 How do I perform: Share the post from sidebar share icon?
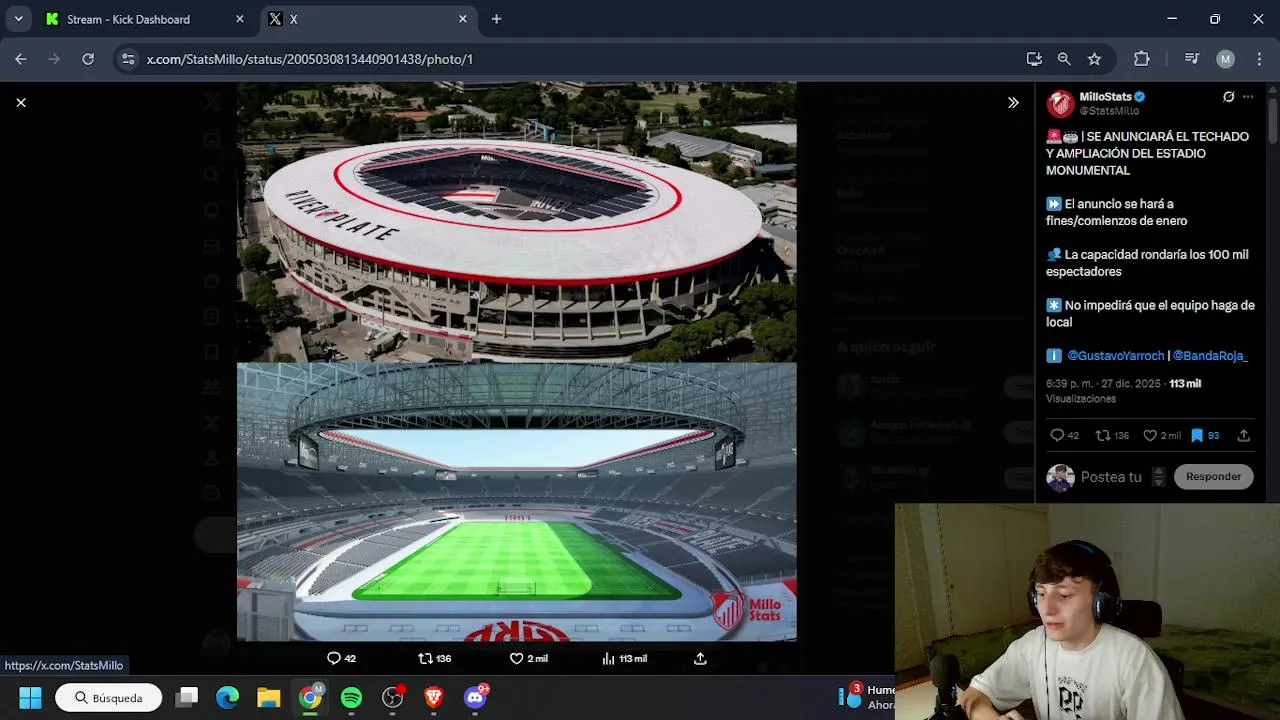[x=1243, y=435]
